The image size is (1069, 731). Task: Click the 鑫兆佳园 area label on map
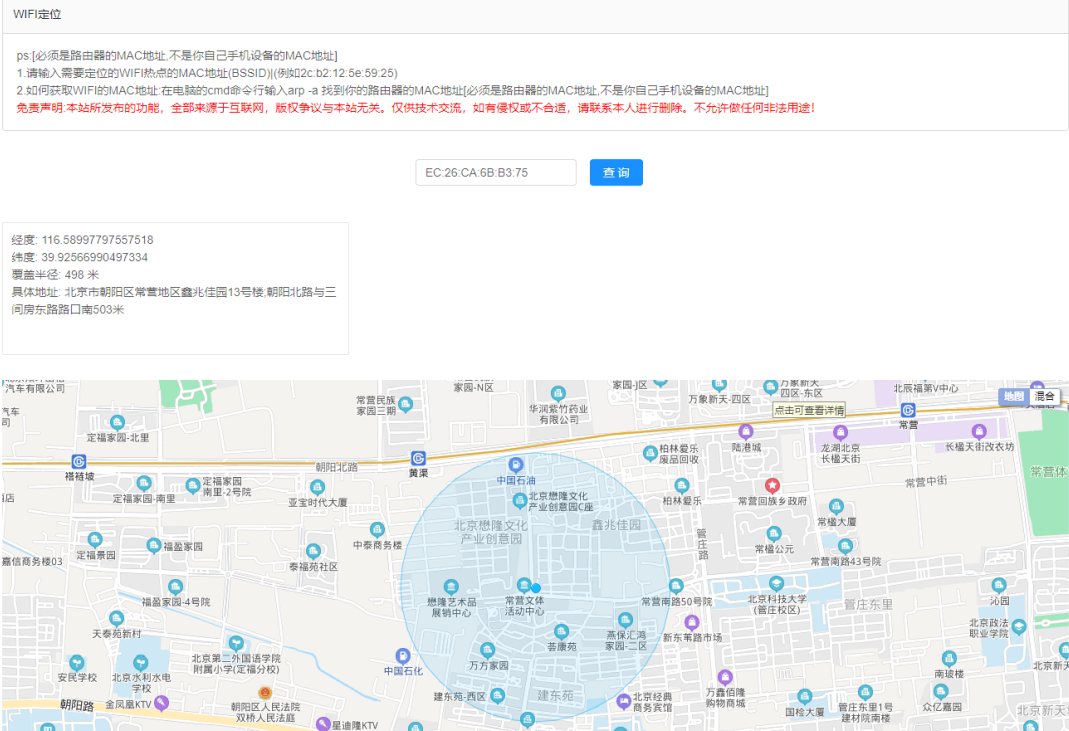(x=616, y=524)
